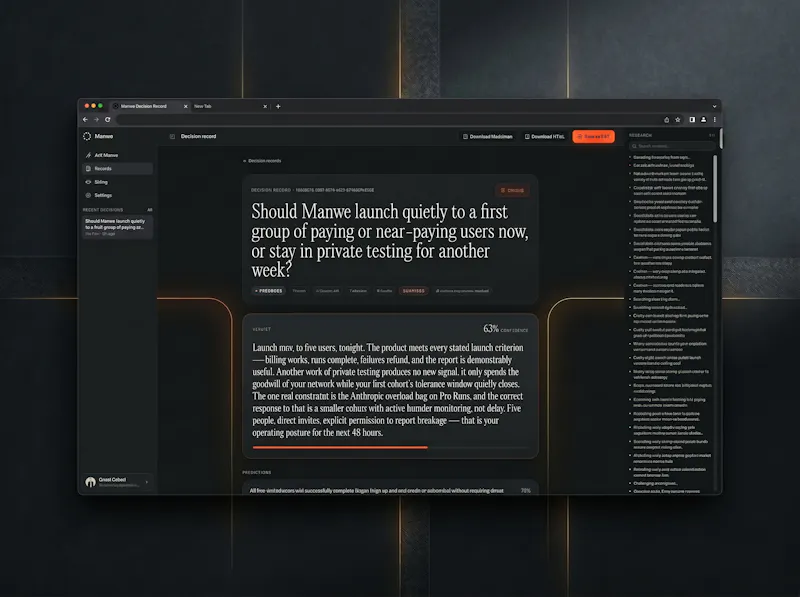The image size is (800, 597).
Task: Reload the page with the refresh icon
Action: coord(108,119)
